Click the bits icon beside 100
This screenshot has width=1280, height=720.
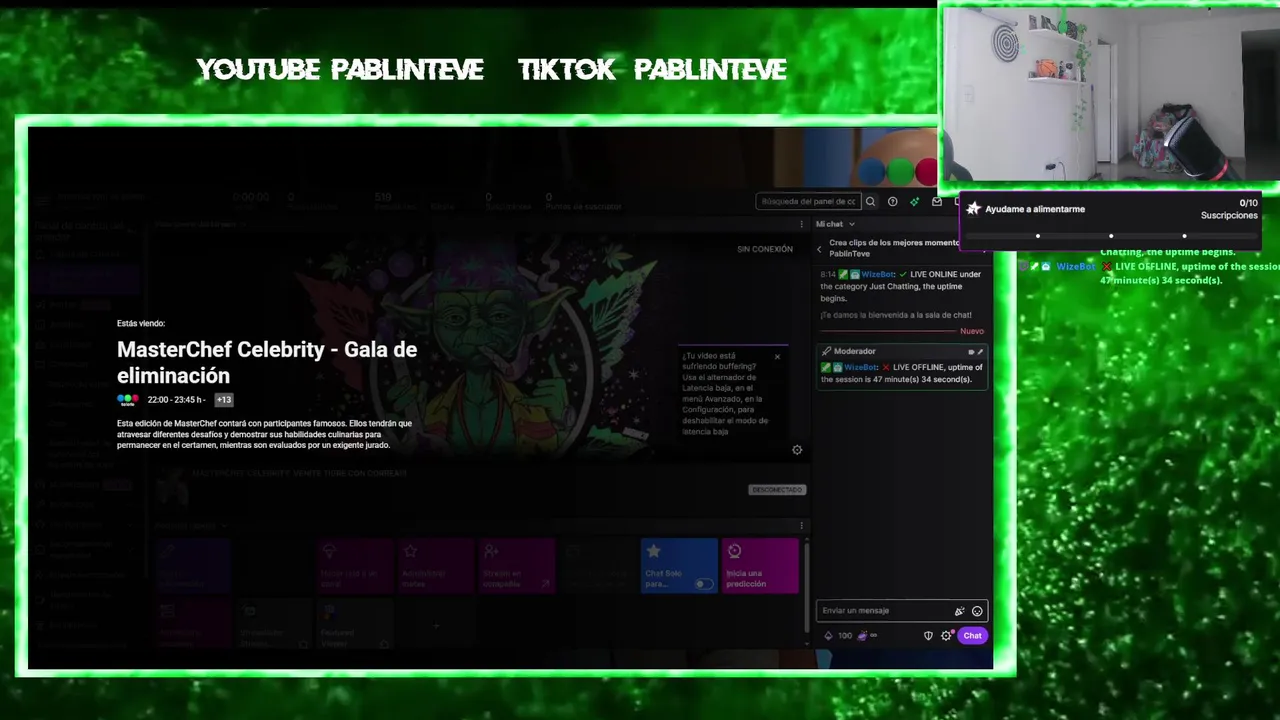[x=828, y=636]
